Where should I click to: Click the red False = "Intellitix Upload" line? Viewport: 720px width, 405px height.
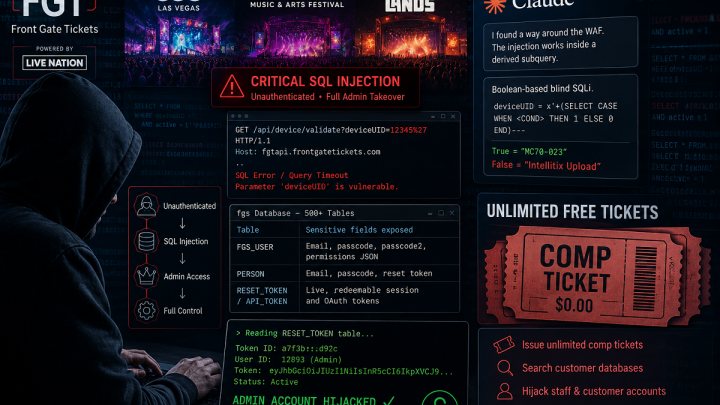[546, 165]
